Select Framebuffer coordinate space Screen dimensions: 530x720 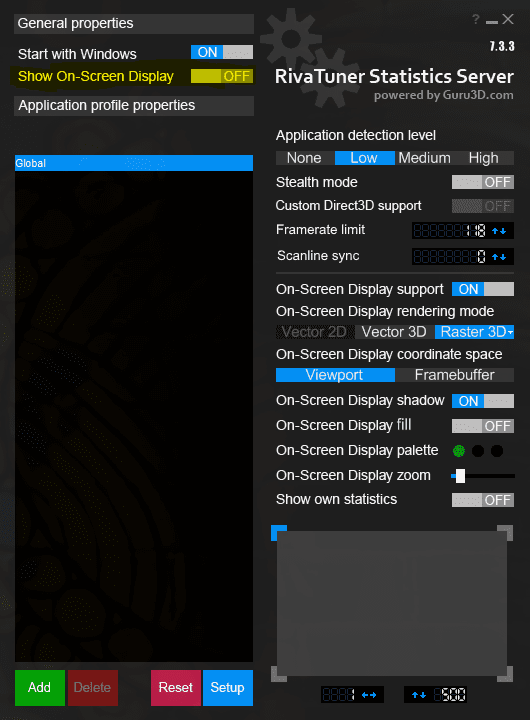coord(454,375)
